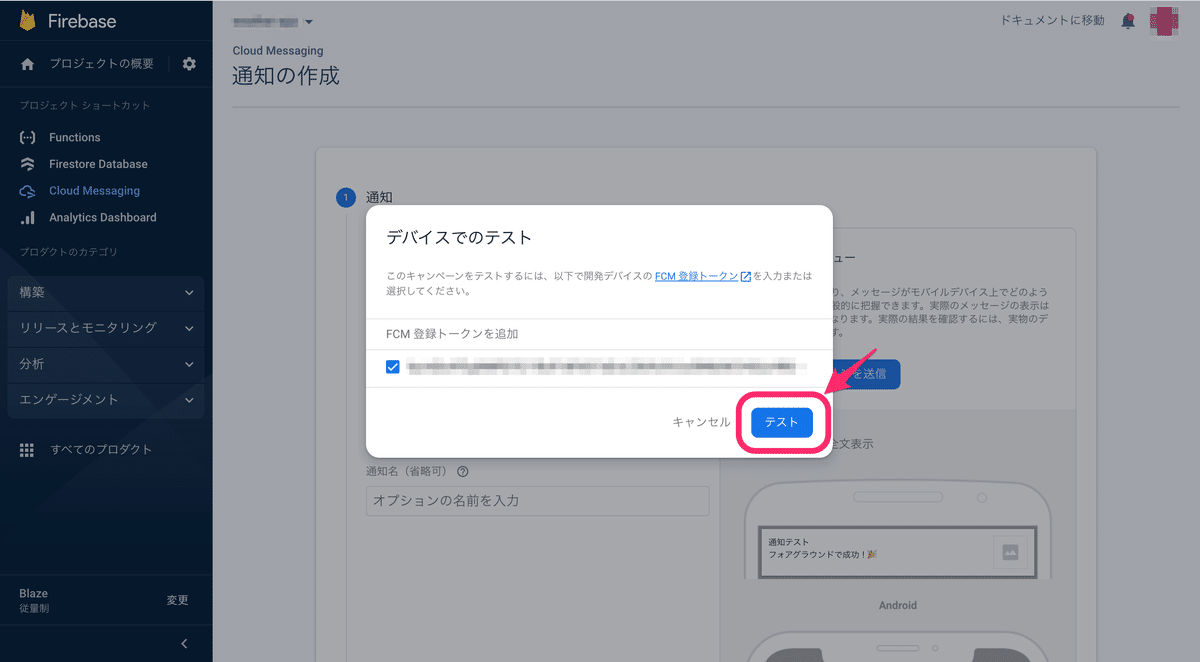Collapse the sidebar with chevron
Screen dimensions: 1200x662
[184, 643]
